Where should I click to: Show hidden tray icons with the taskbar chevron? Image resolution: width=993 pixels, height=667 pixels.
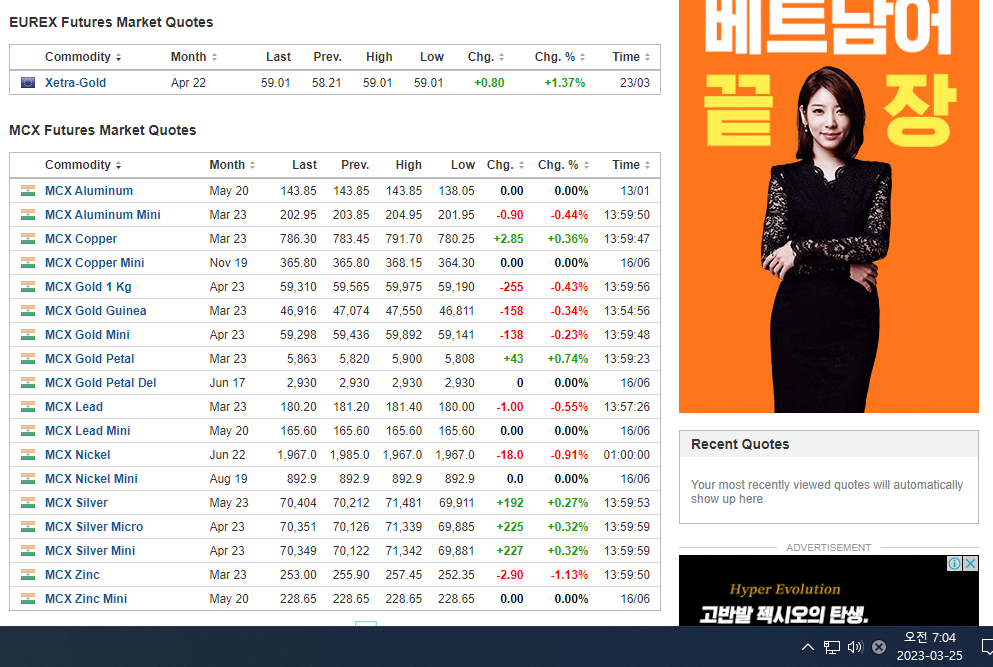click(807, 647)
